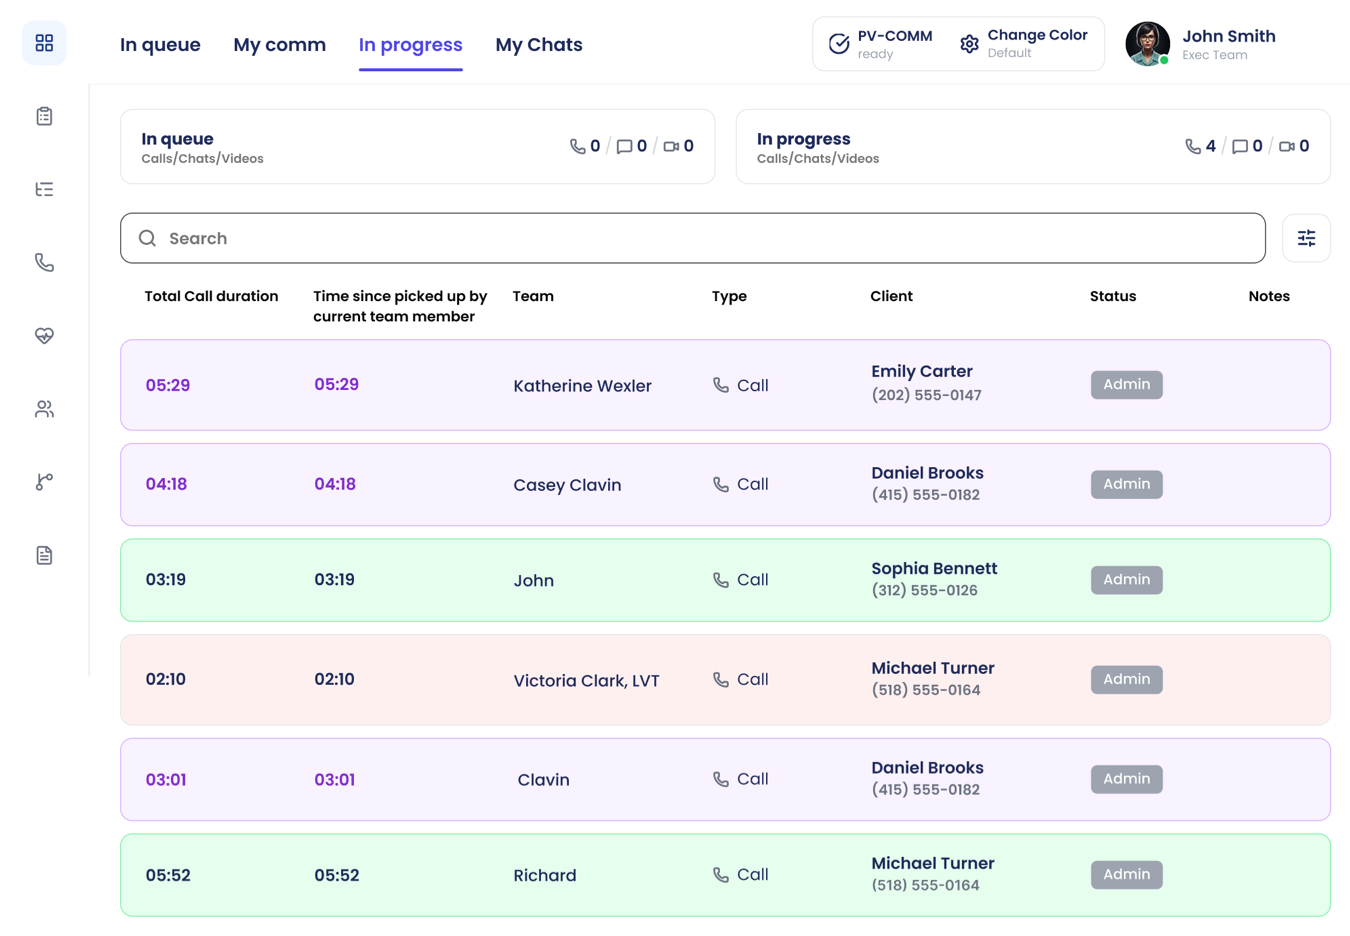
Task: Click Admin status badge in Casey Clavin row
Action: pos(1126,484)
